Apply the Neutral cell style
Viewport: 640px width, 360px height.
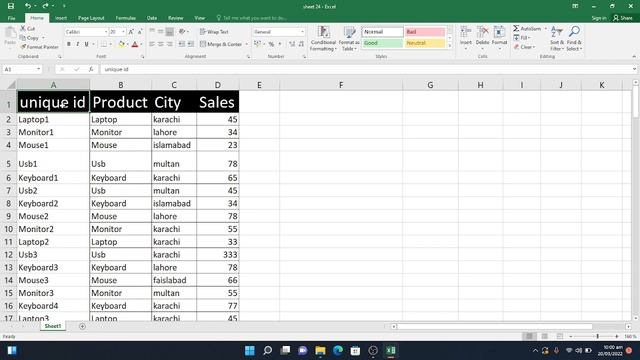[425, 43]
